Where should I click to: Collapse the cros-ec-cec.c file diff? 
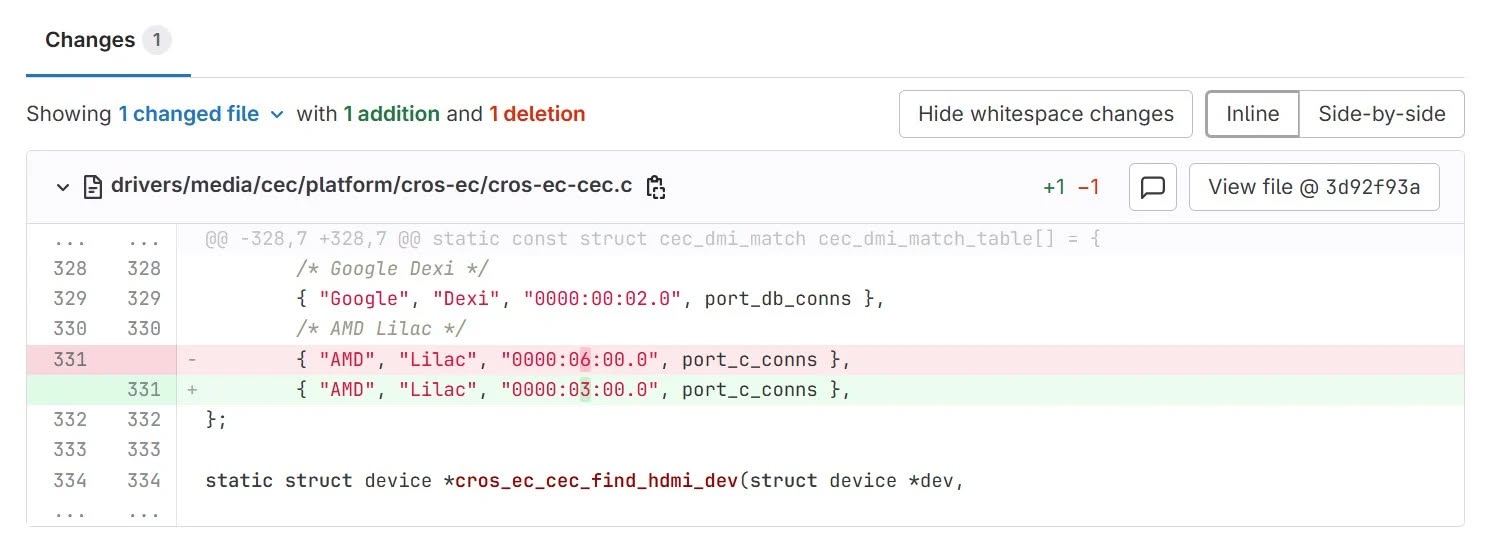(x=63, y=187)
